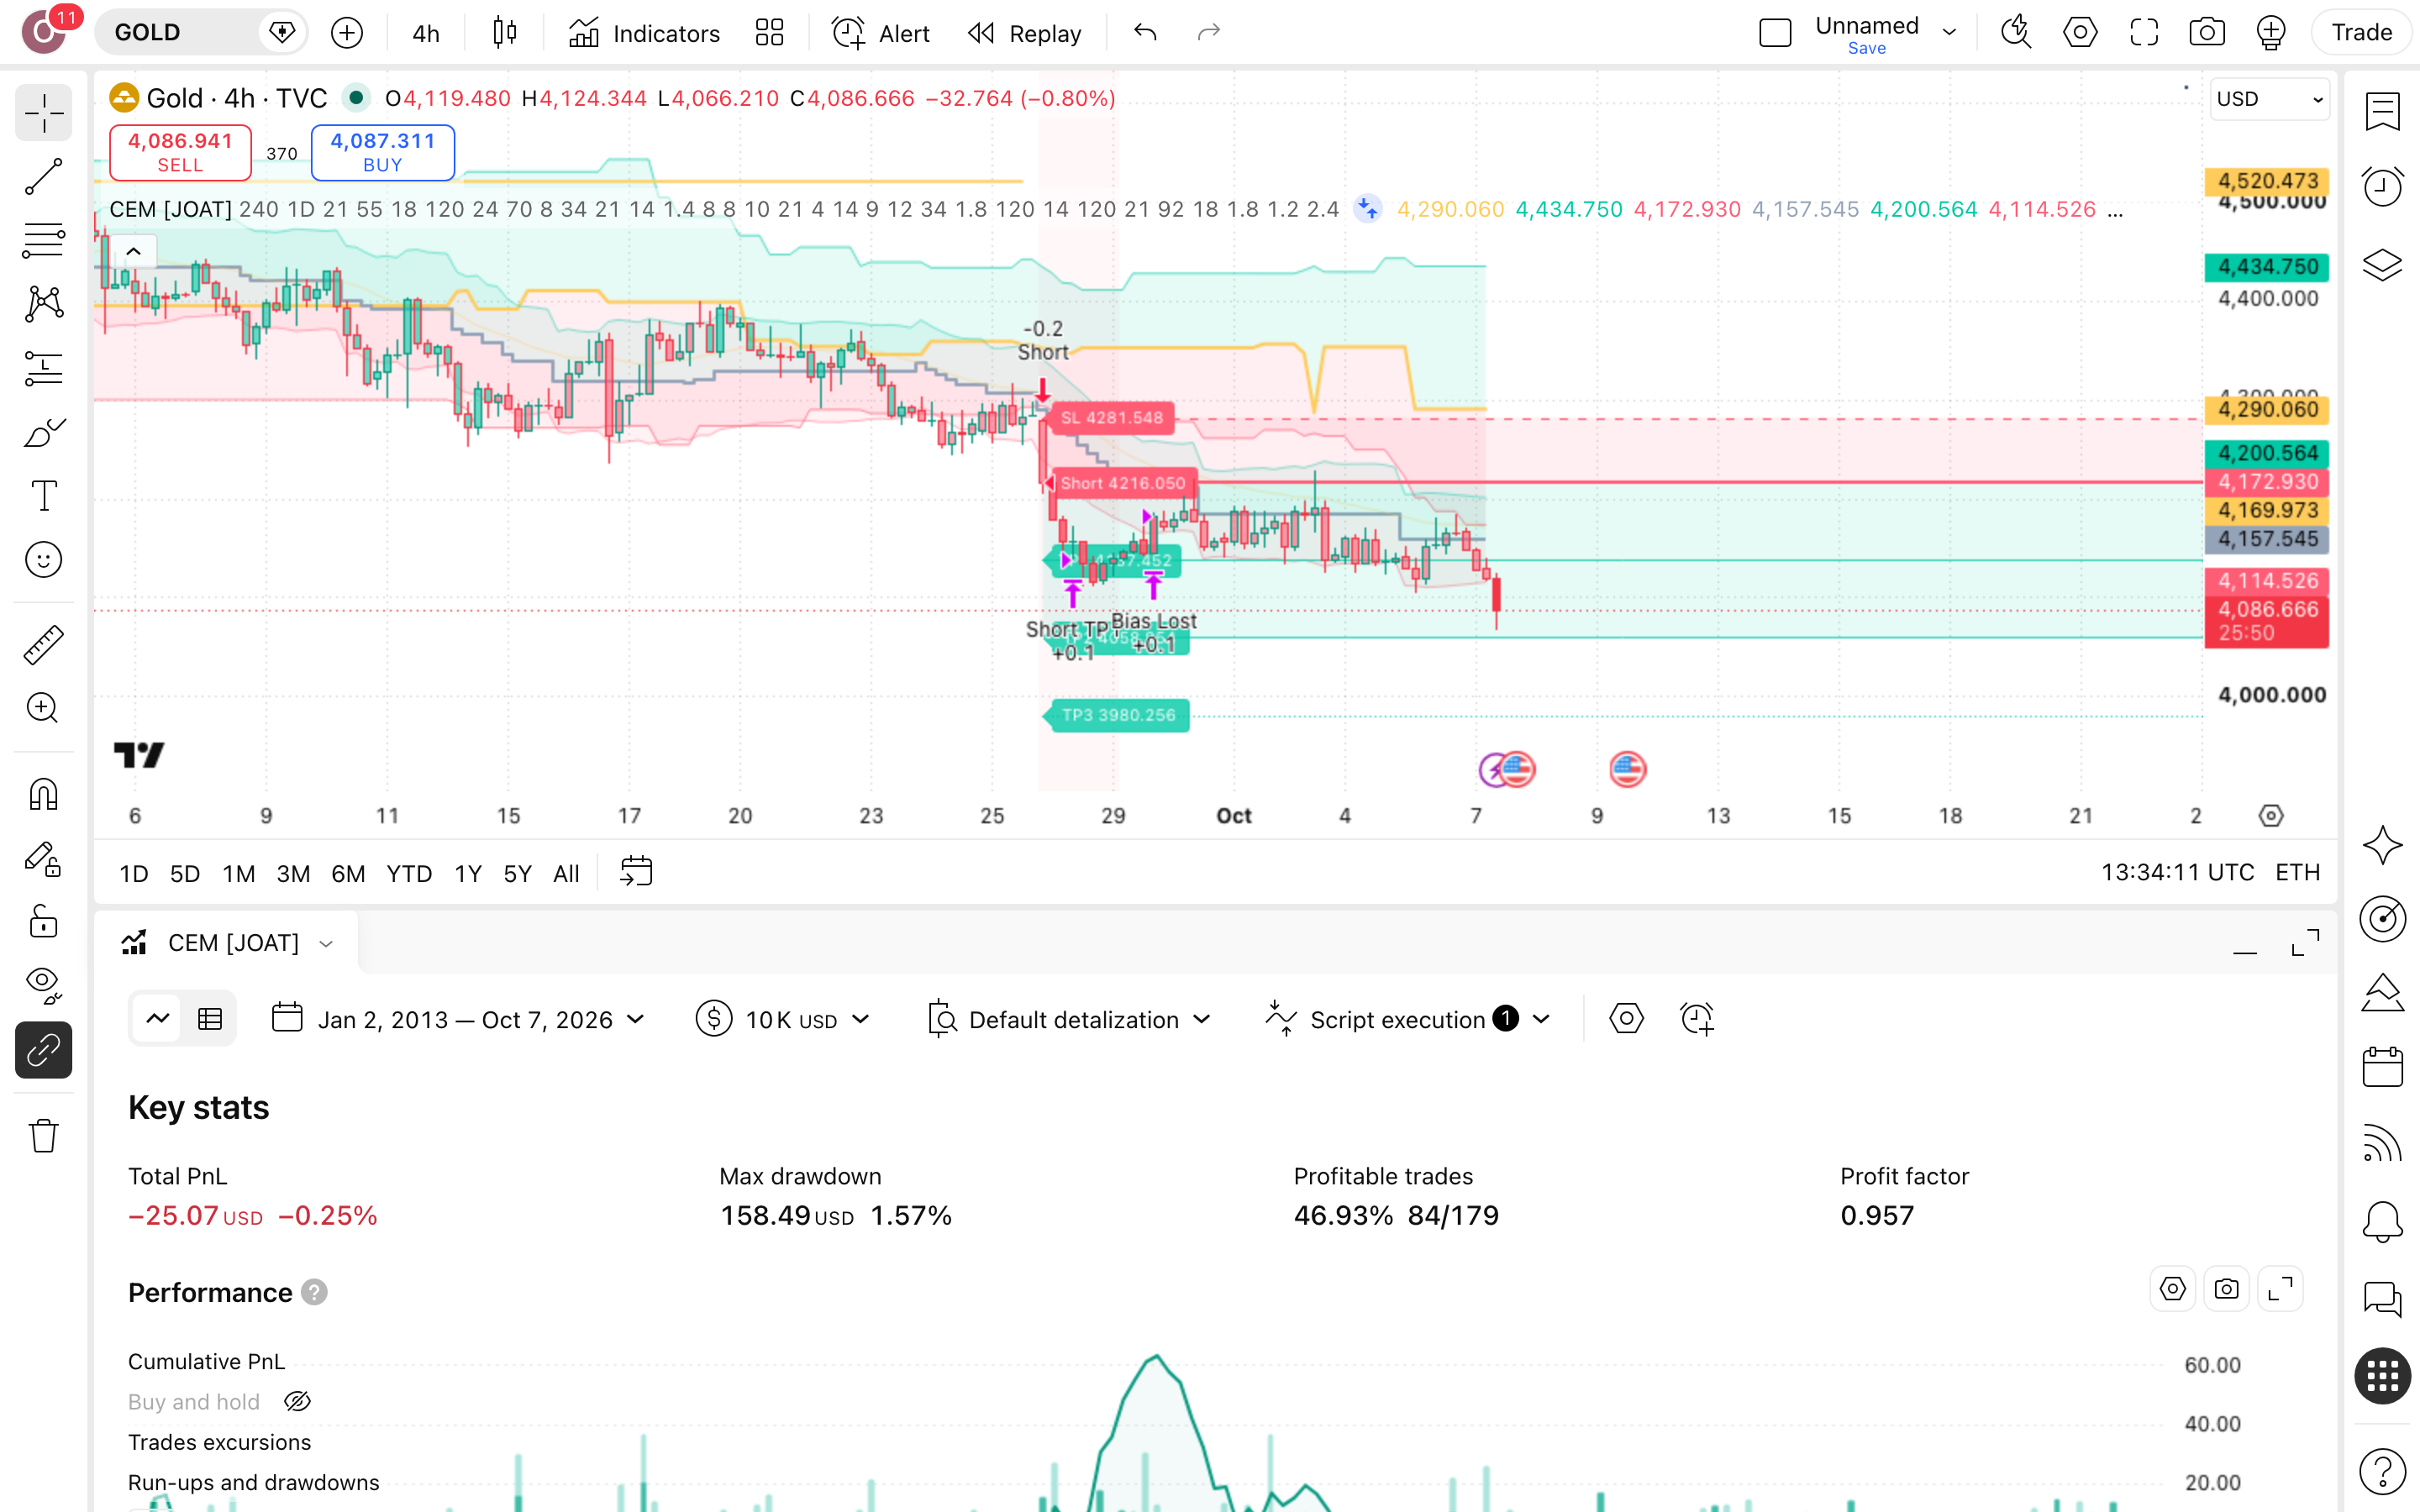Click the 4,087.311 BUY button
This screenshot has height=1512, width=2420.
(383, 152)
